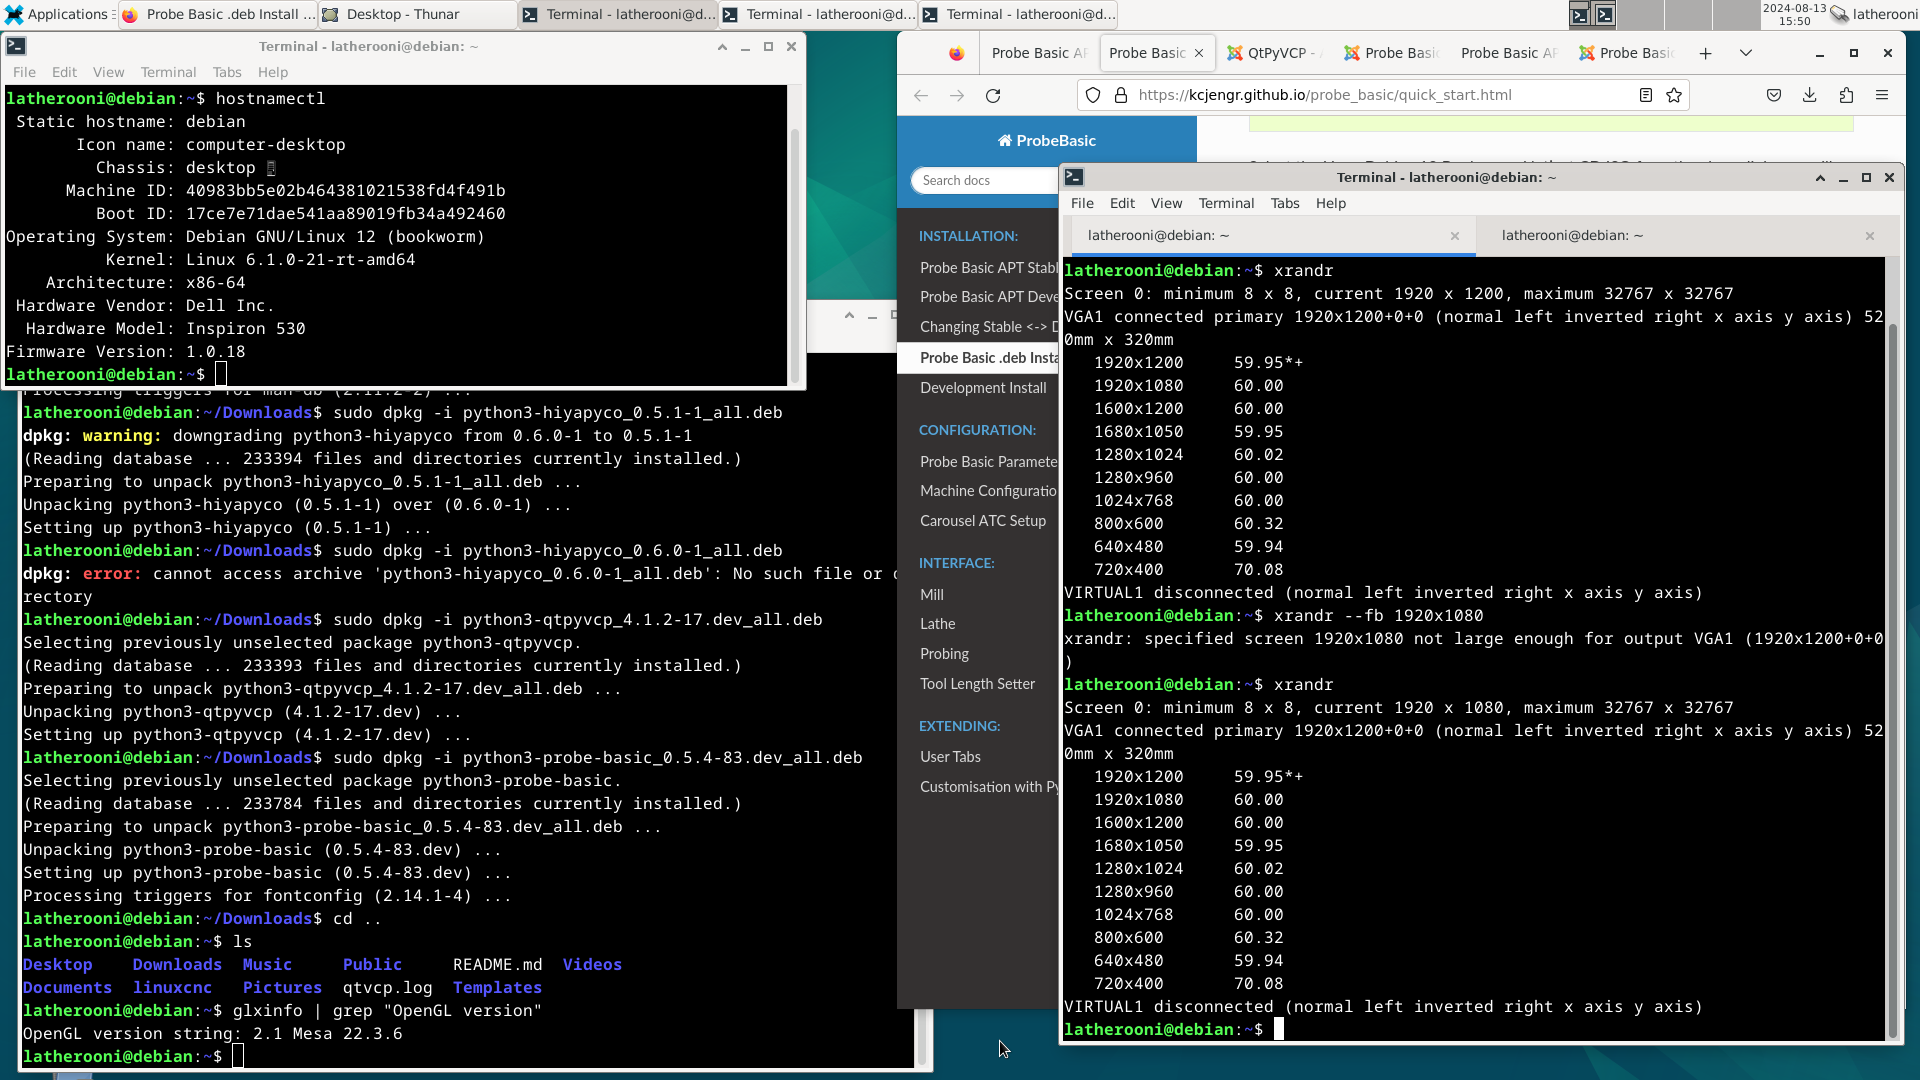Click the Firefox logo icon in browser tab bar
Screen dimensions: 1920x1080
(x=957, y=53)
